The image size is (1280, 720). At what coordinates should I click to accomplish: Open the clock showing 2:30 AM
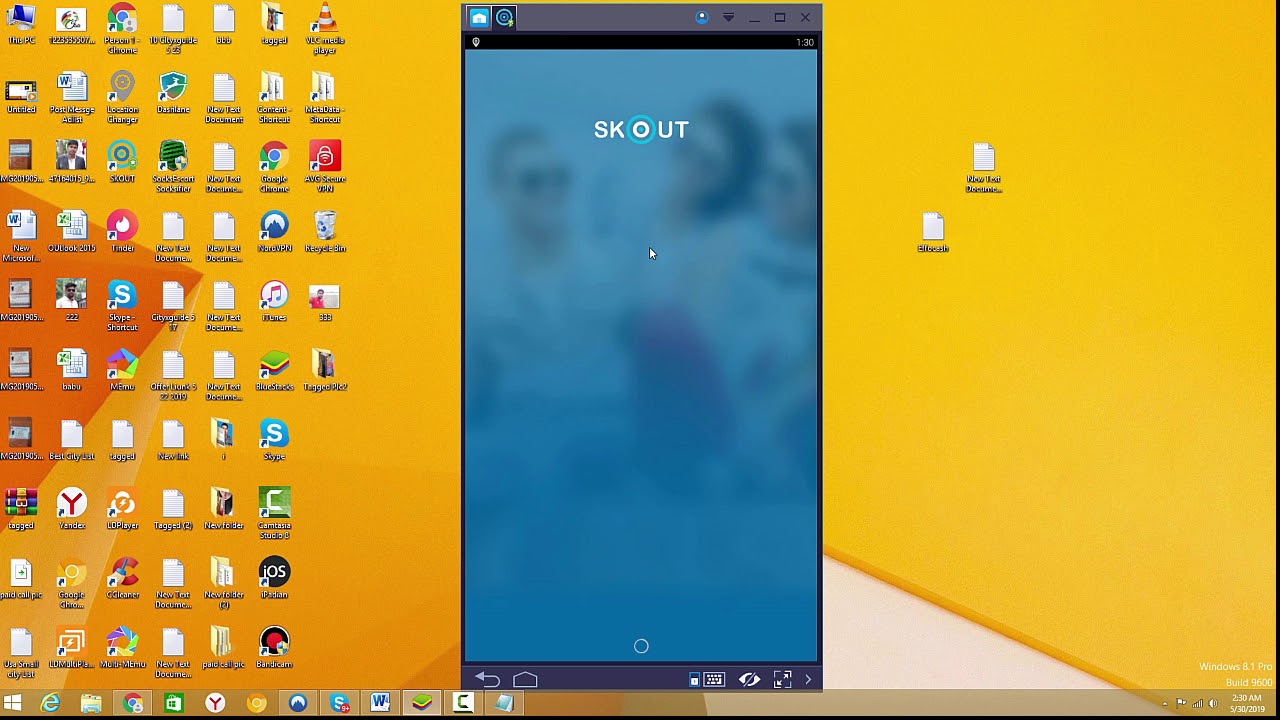(1247, 703)
